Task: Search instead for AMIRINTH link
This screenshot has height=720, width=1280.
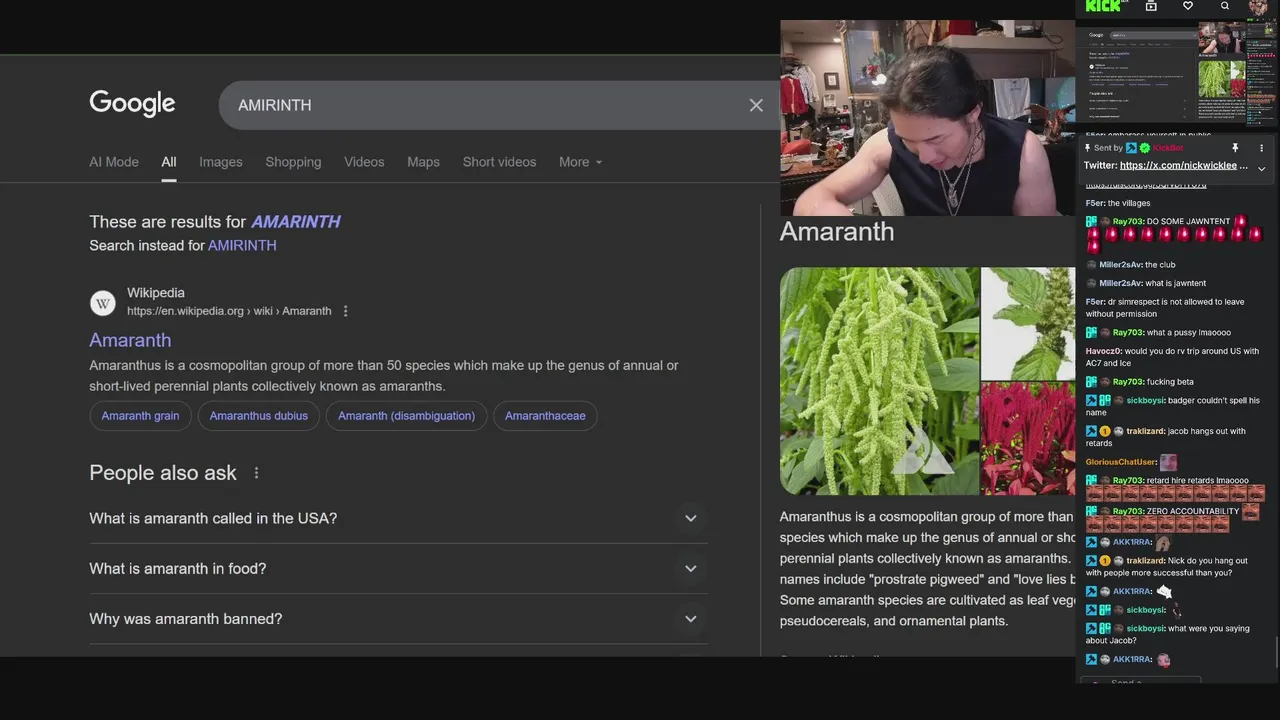Action: [x=242, y=245]
